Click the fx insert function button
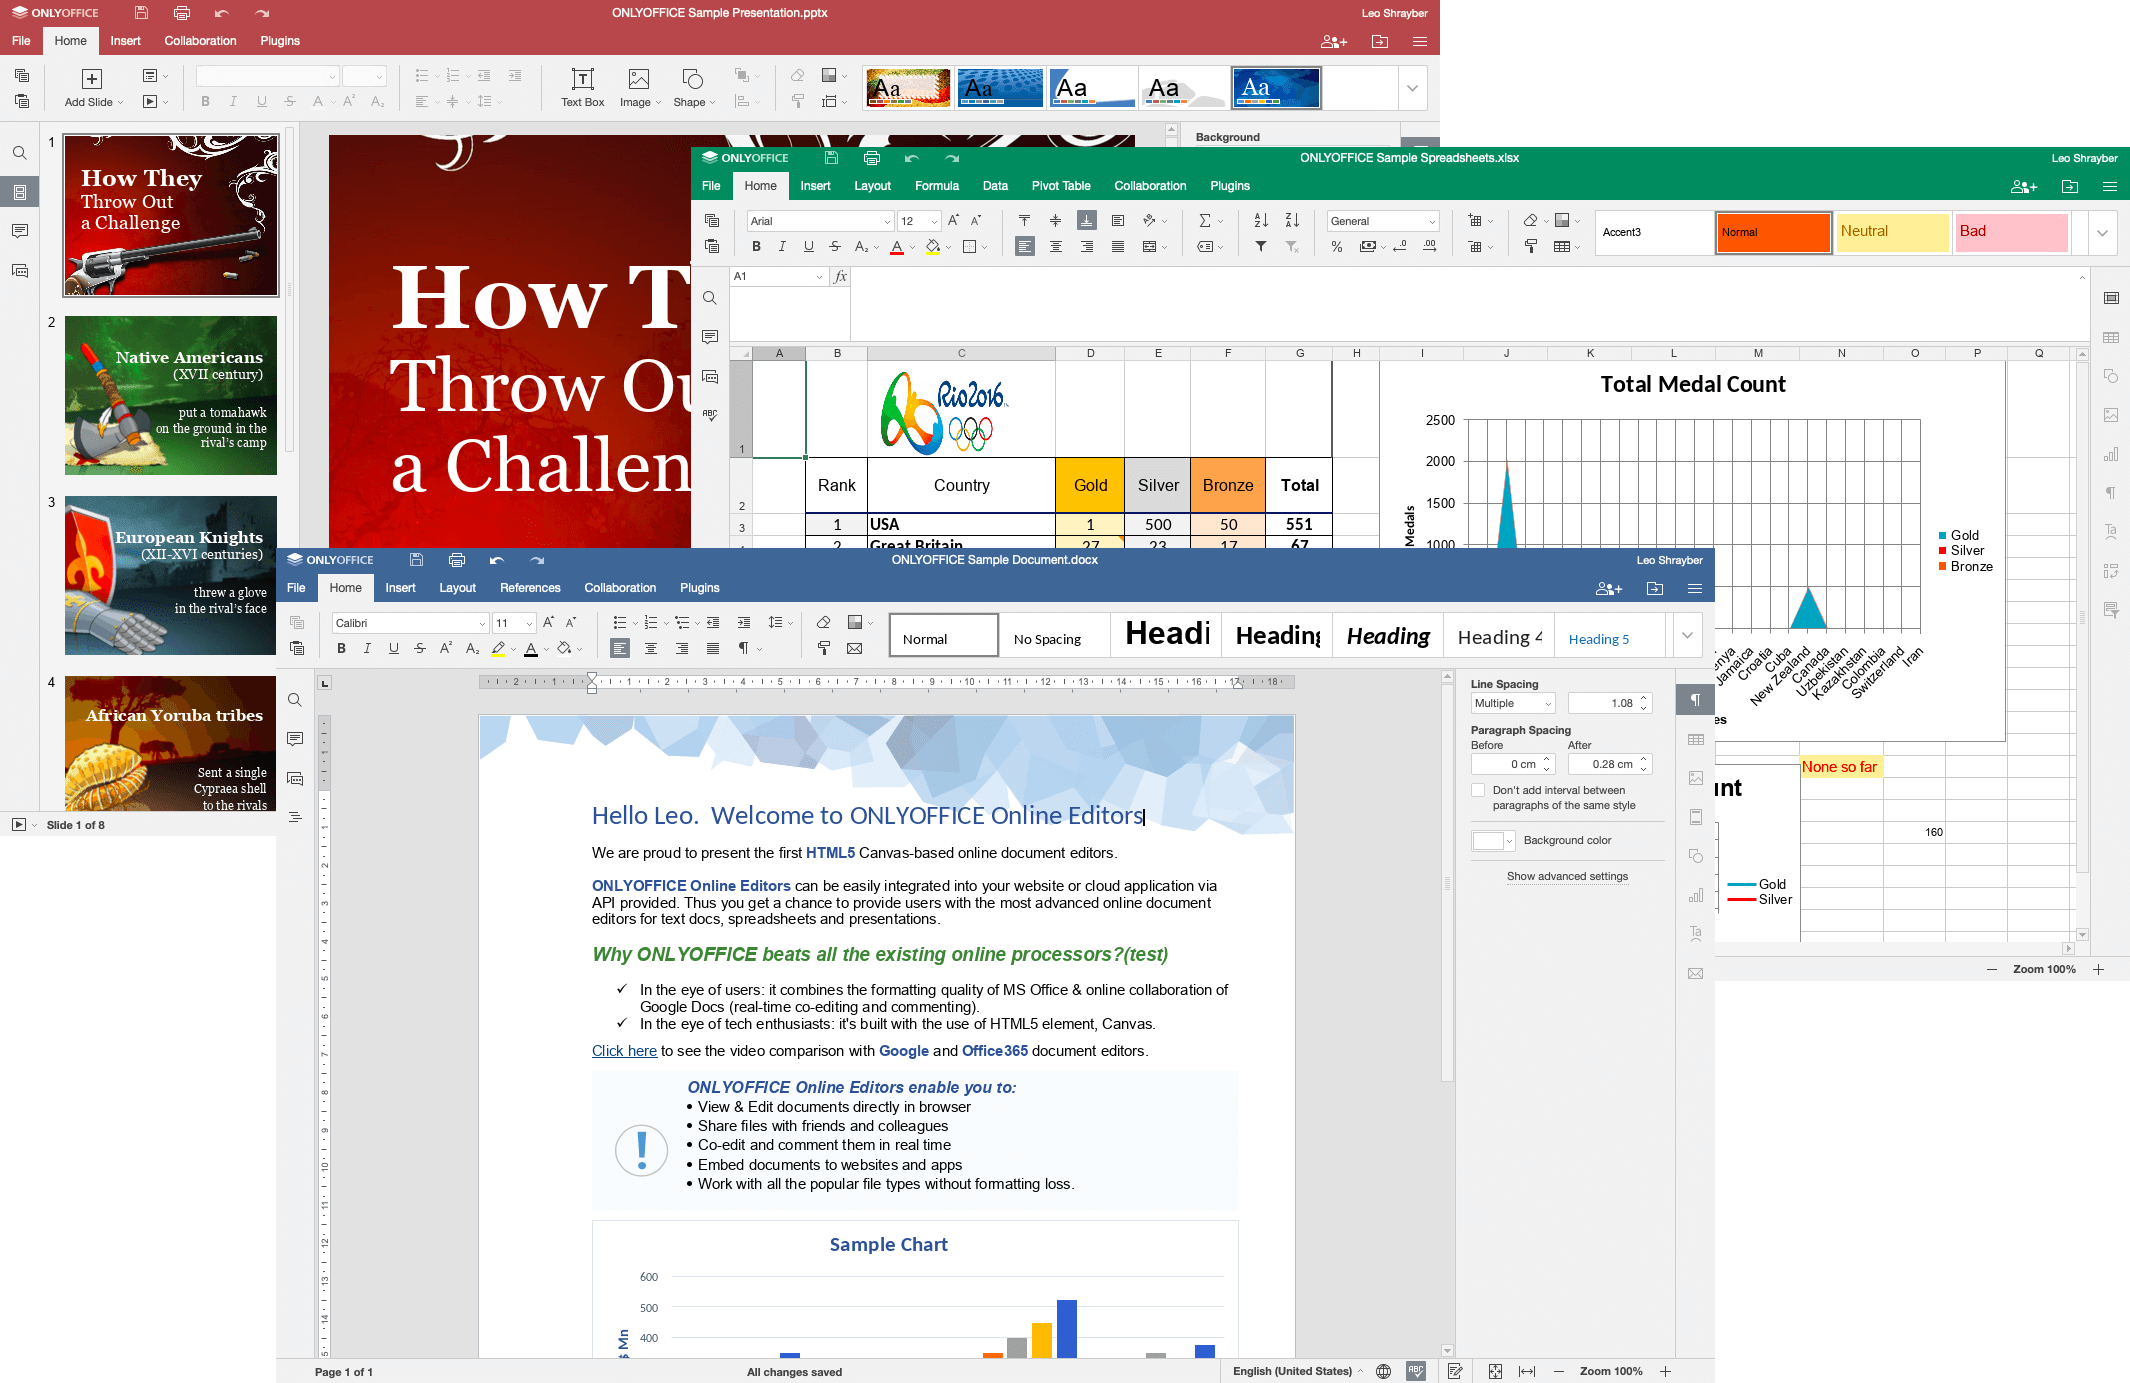This screenshot has height=1383, width=2130. click(840, 277)
